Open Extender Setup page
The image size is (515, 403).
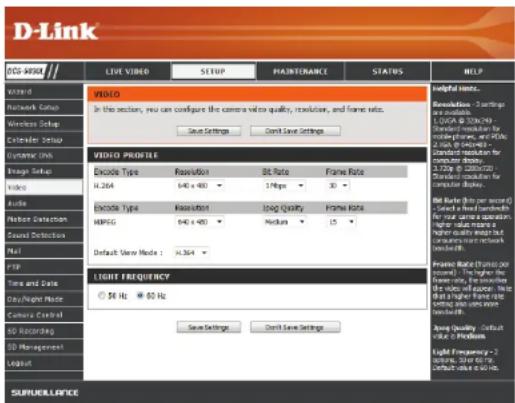point(44,140)
